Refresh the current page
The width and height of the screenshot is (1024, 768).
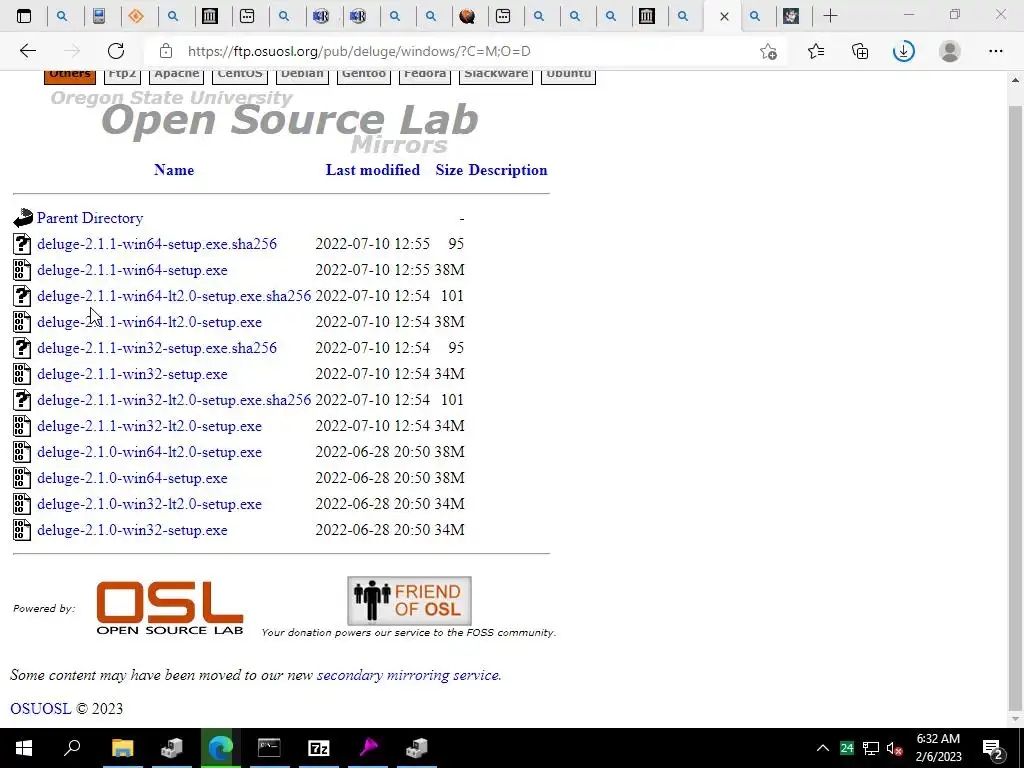116,51
